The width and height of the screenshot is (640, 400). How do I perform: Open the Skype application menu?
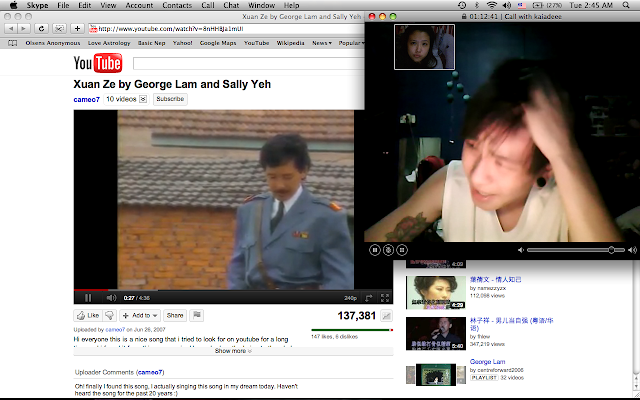[x=38, y=5]
